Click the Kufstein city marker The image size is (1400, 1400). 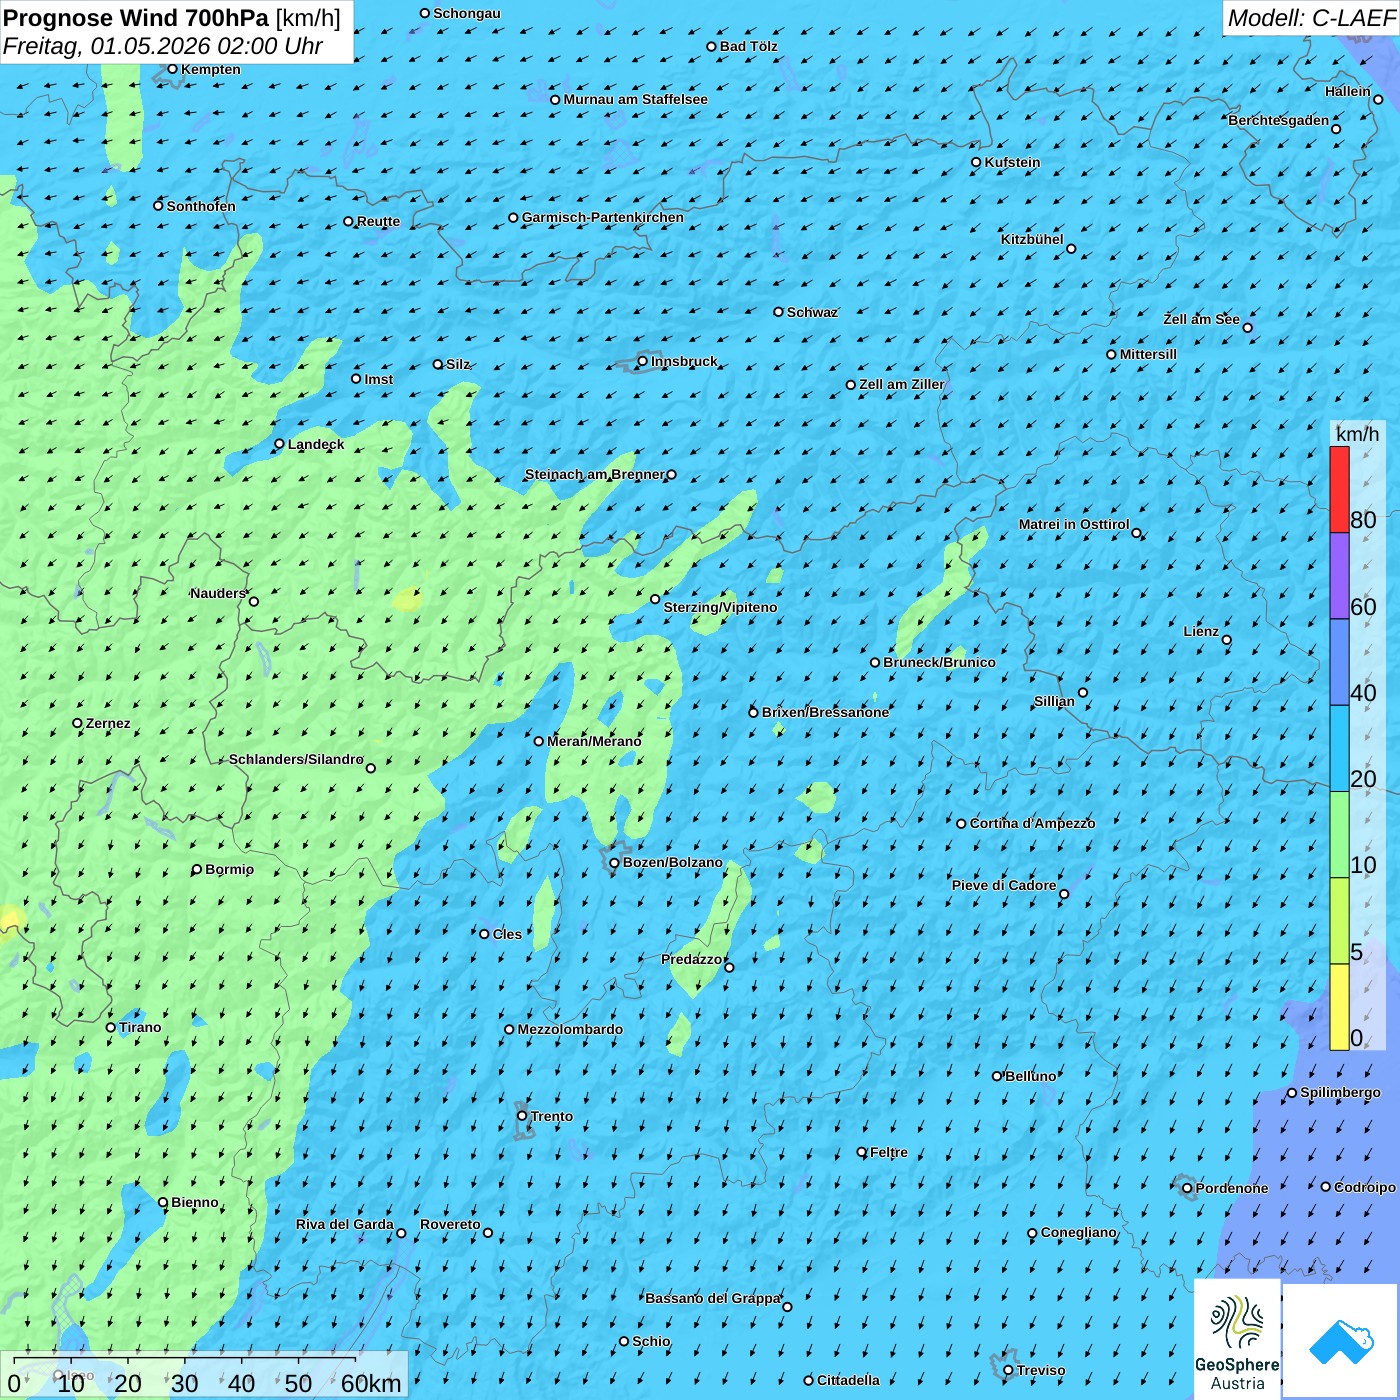click(977, 162)
